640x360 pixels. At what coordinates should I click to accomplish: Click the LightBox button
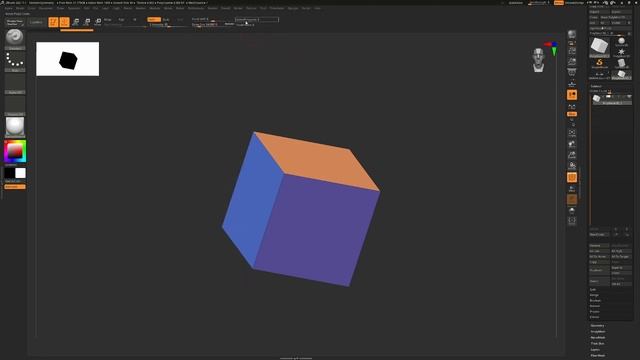[36, 22]
